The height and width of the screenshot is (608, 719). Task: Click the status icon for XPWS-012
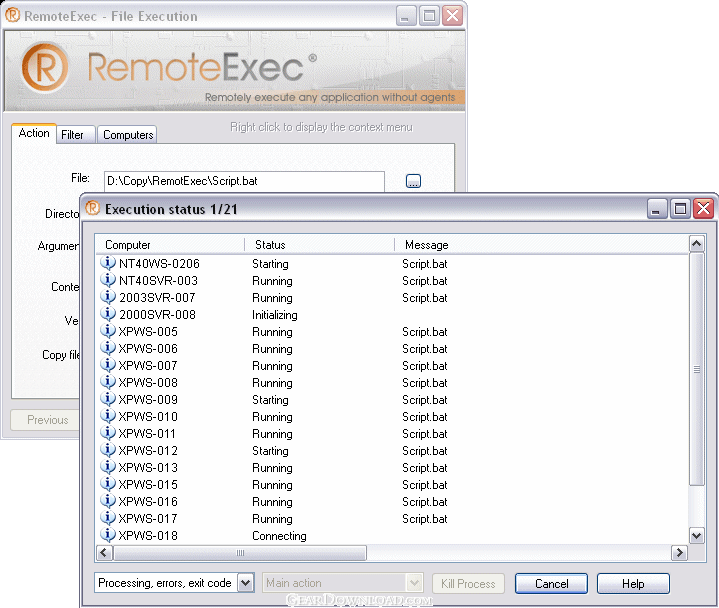[109, 450]
